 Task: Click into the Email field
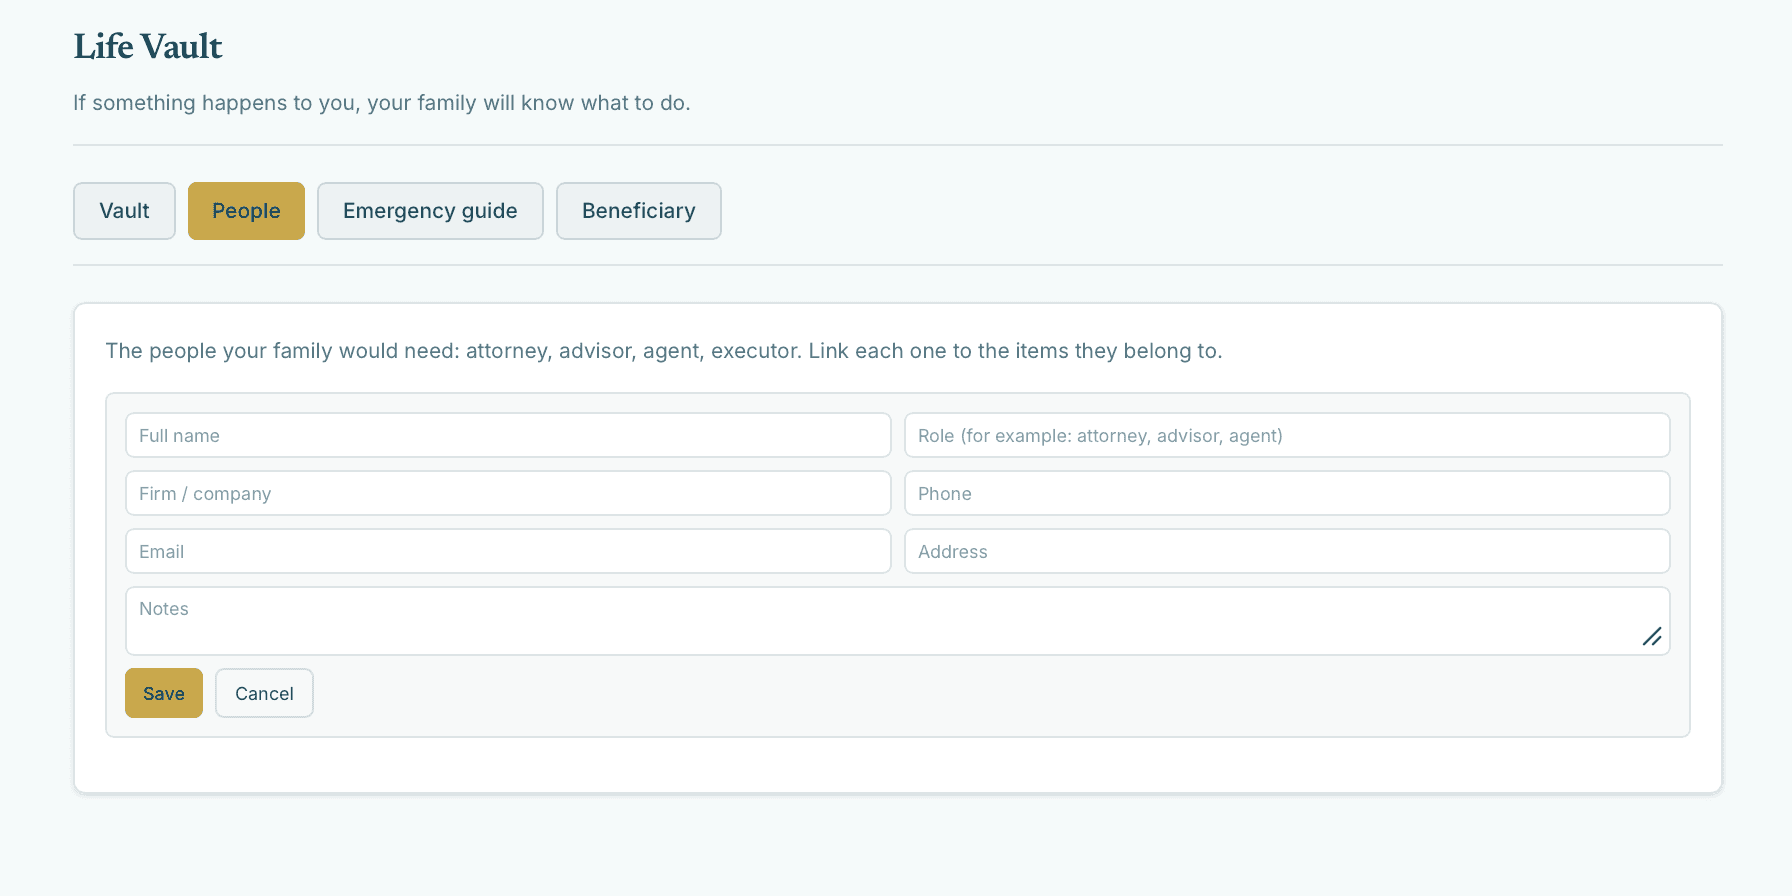point(508,551)
